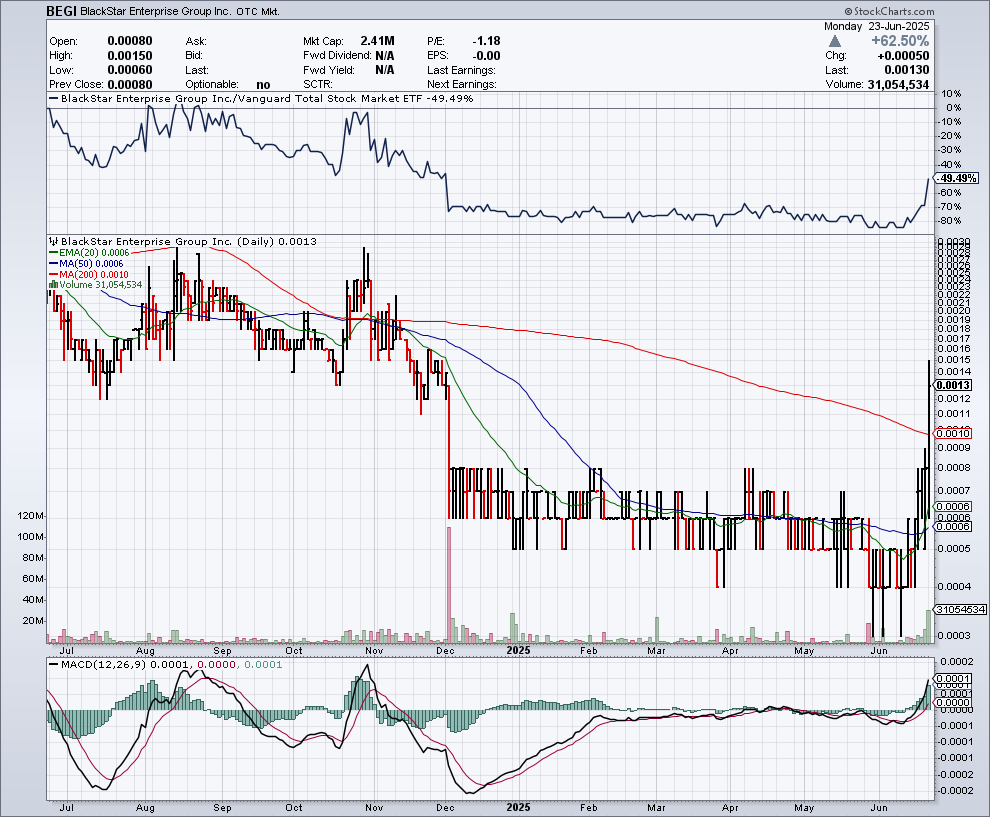Click the -49.49% relative strength axis tag
990x817 pixels.
point(958,179)
